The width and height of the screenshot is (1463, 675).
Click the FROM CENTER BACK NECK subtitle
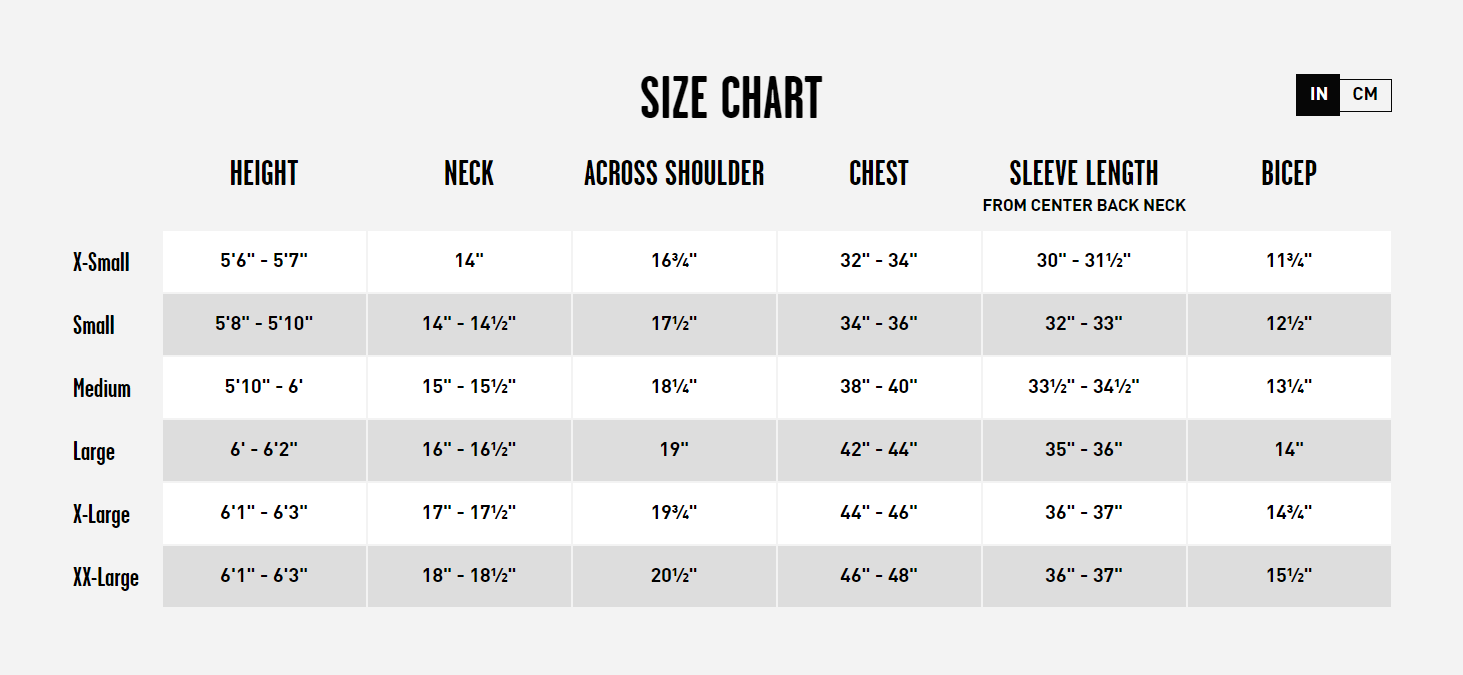1084,206
